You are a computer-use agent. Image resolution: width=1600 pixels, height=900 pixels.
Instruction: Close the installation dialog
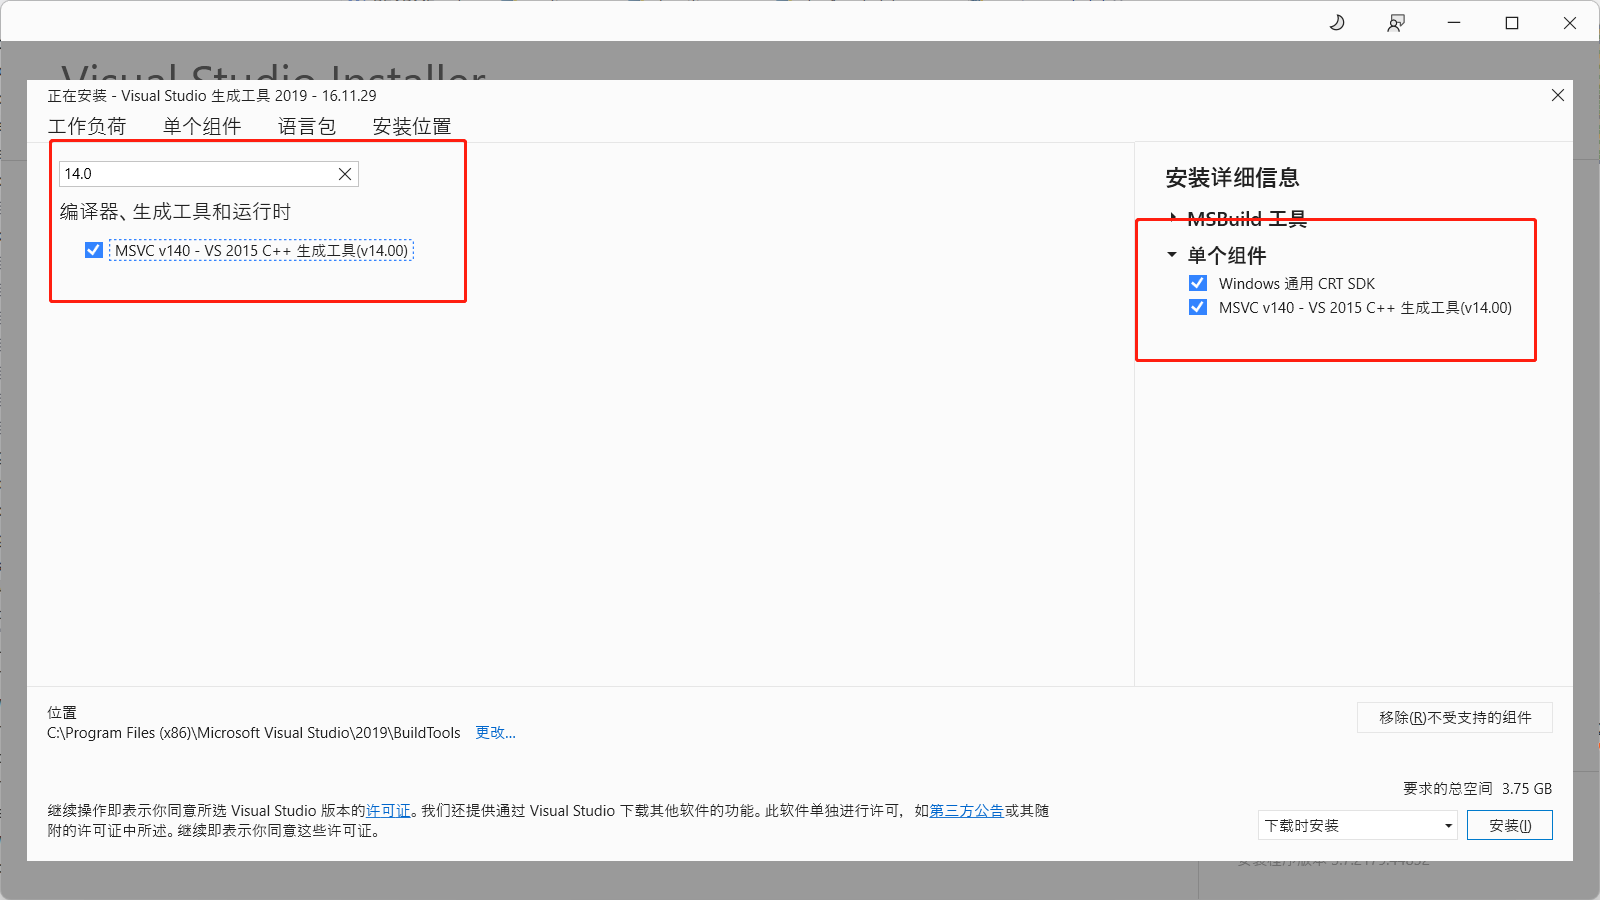1557,95
